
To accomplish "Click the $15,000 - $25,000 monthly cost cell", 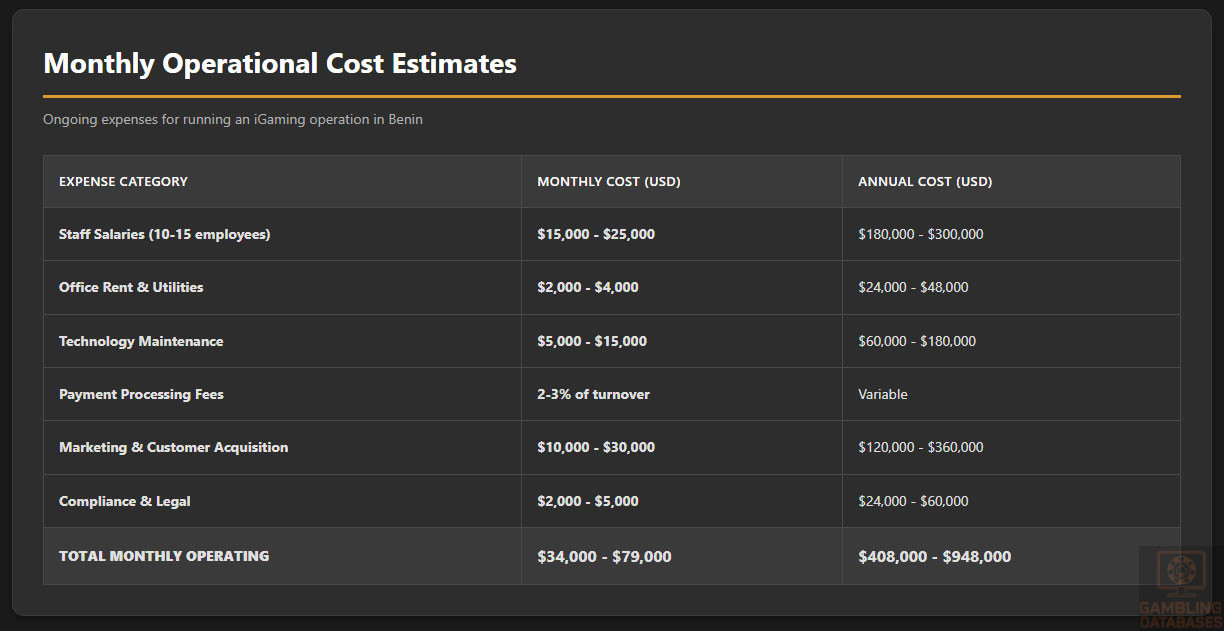I will pos(596,235).
